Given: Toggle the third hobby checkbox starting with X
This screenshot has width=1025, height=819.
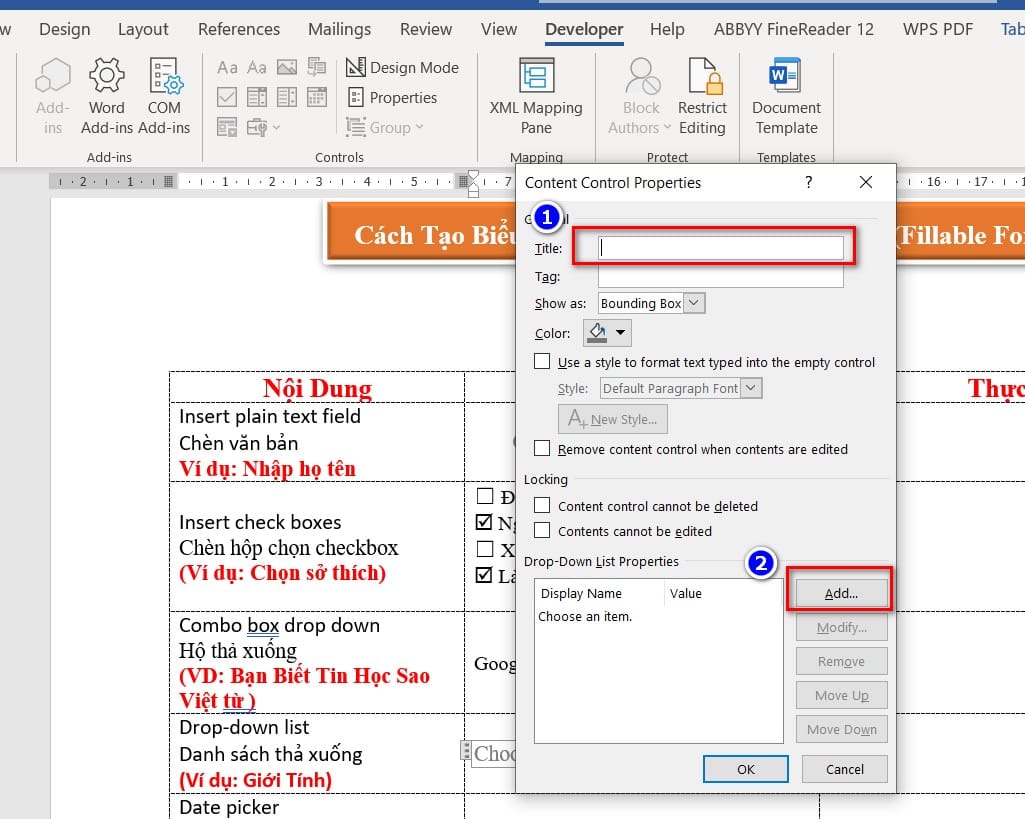Looking at the screenshot, I should pyautogui.click(x=485, y=548).
